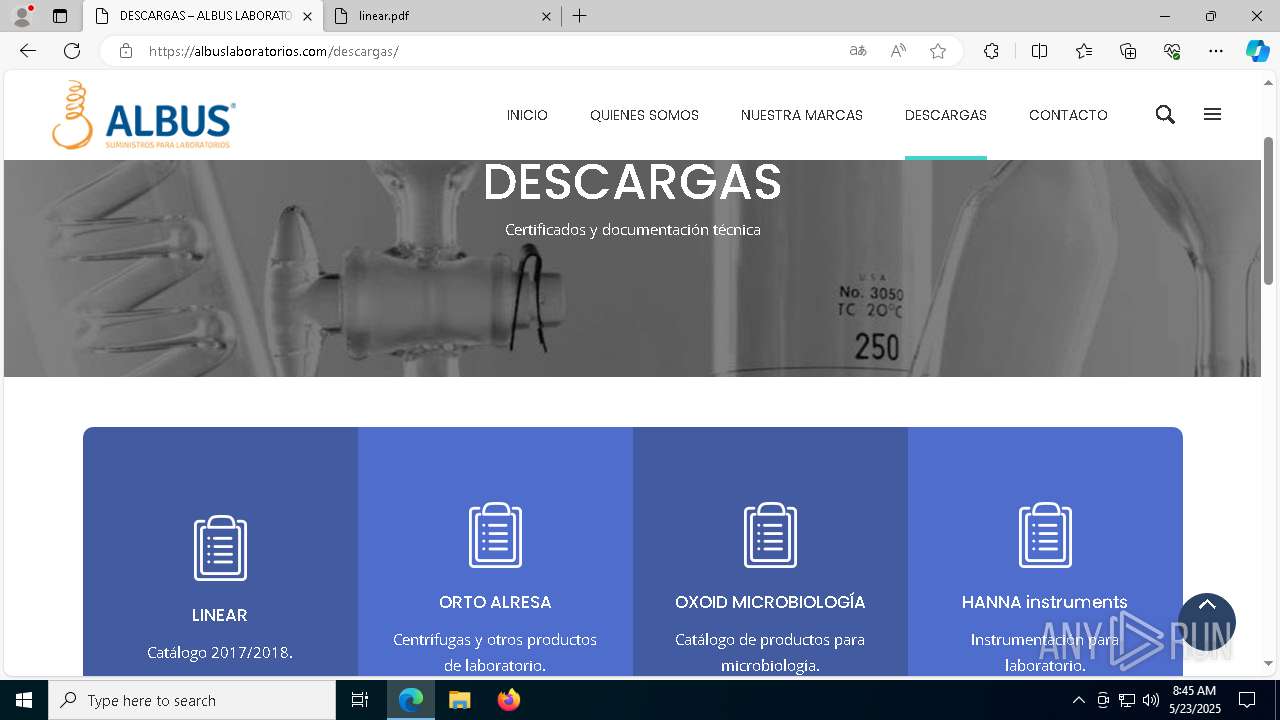This screenshot has height=720, width=1280.
Task: Click the website search magnifier icon
Action: coord(1165,114)
